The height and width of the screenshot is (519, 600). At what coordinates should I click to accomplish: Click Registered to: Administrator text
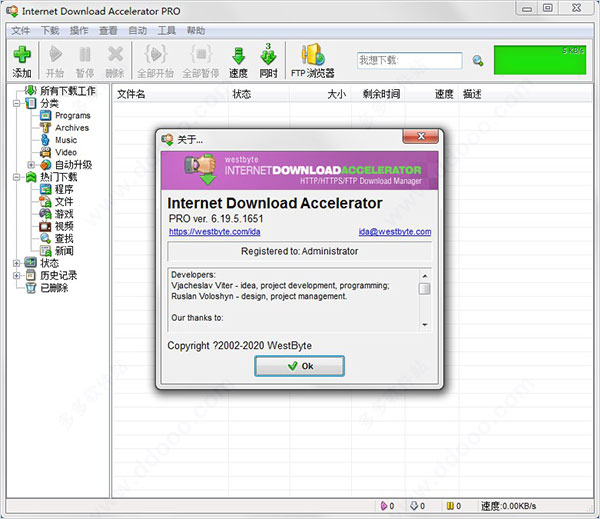[x=300, y=251]
